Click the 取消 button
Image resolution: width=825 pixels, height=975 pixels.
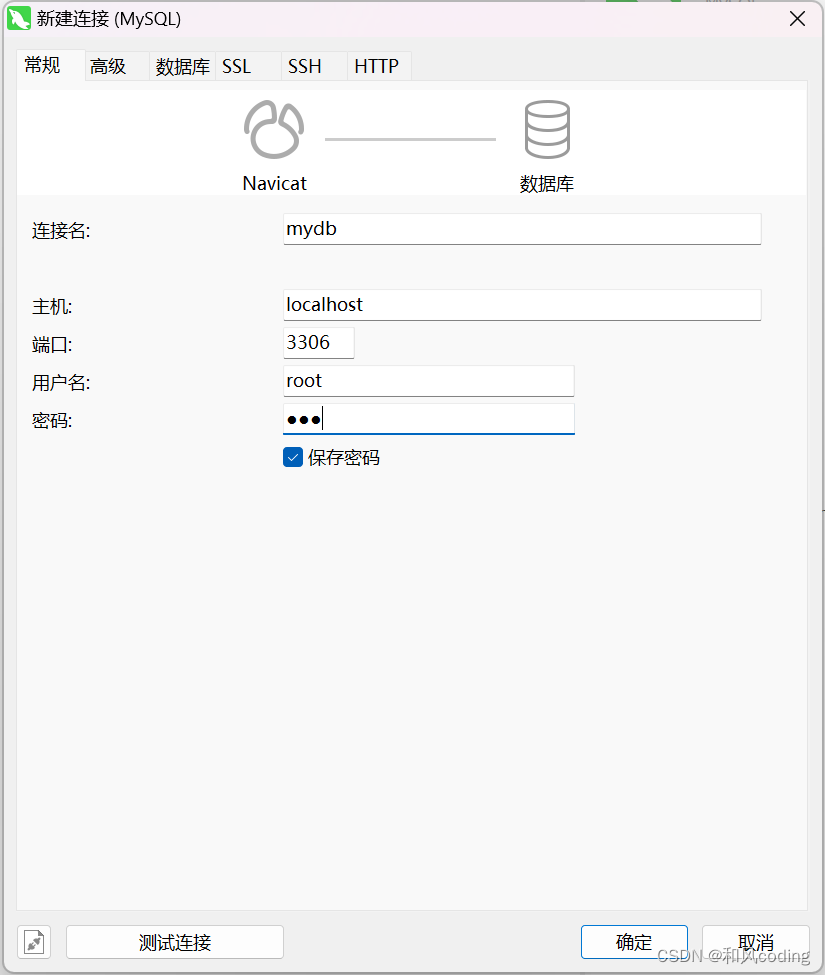[x=755, y=941]
